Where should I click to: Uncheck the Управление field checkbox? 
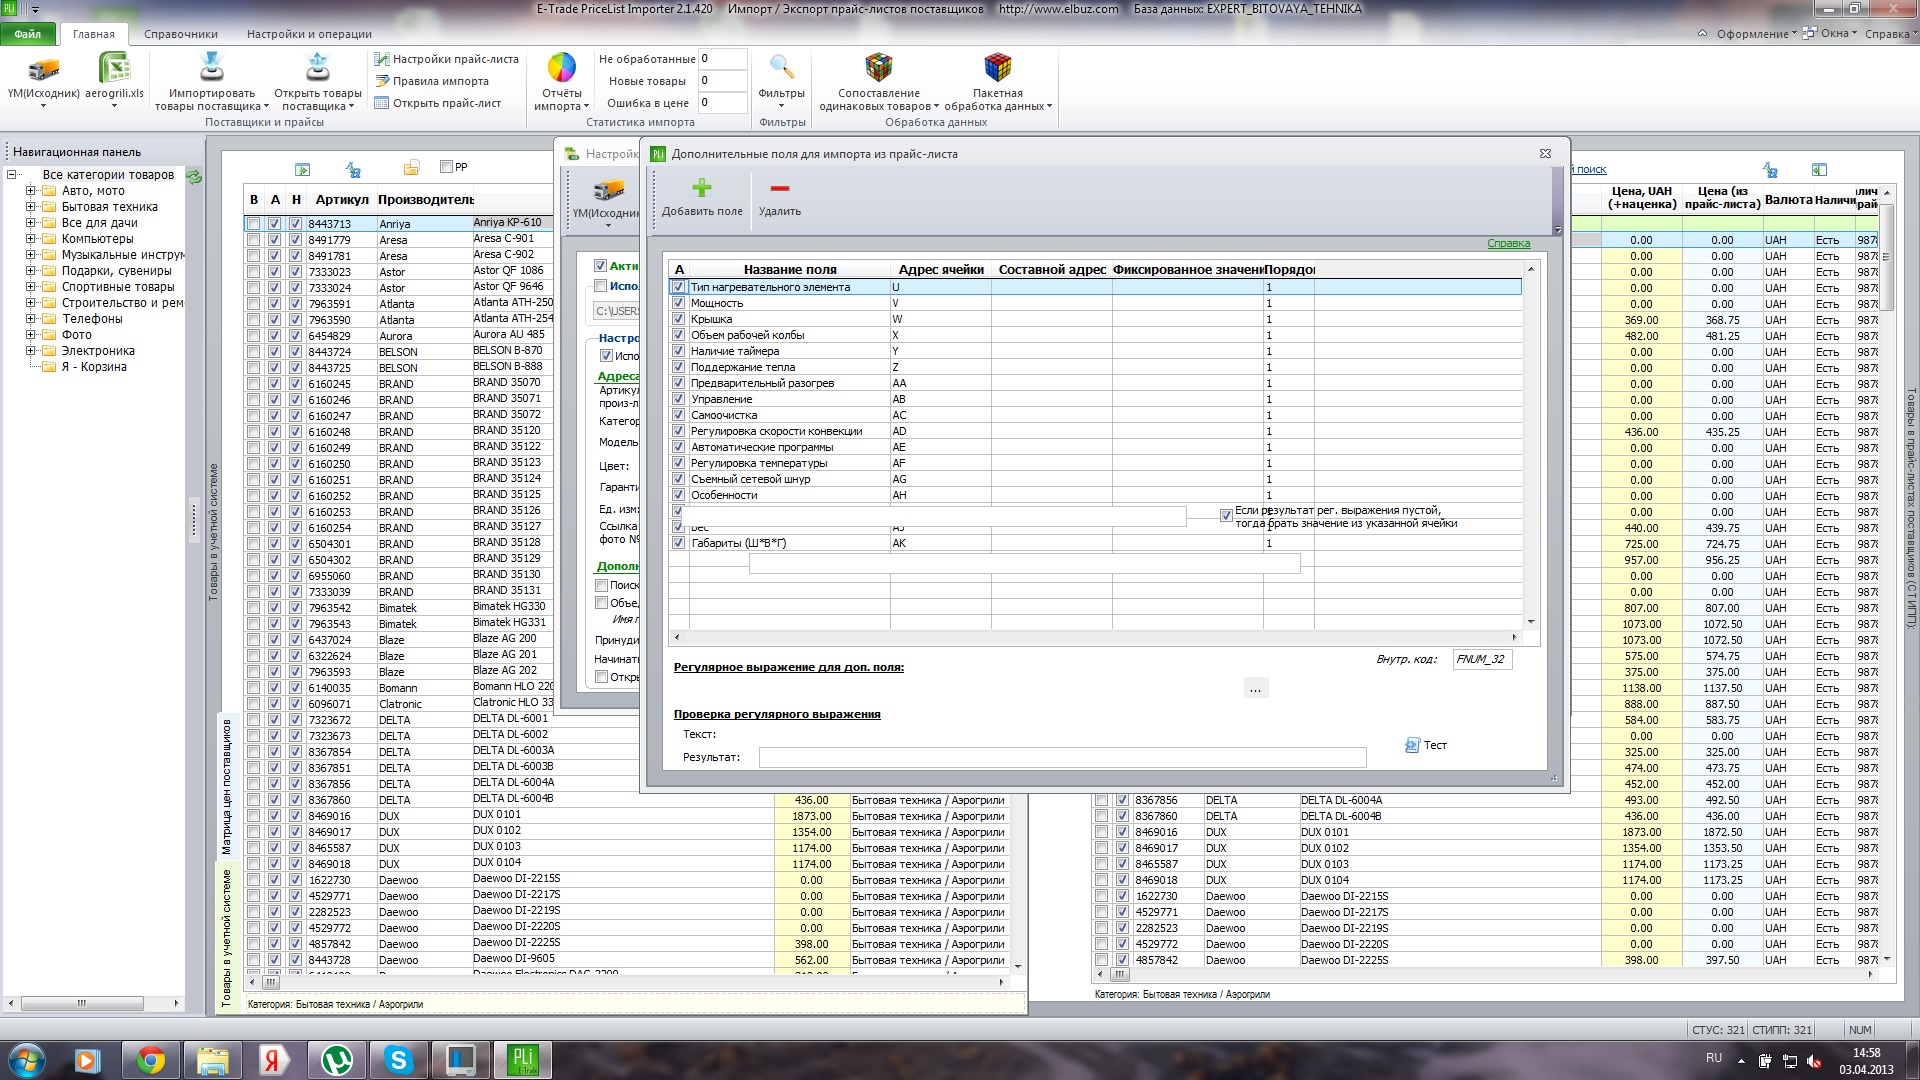679,399
